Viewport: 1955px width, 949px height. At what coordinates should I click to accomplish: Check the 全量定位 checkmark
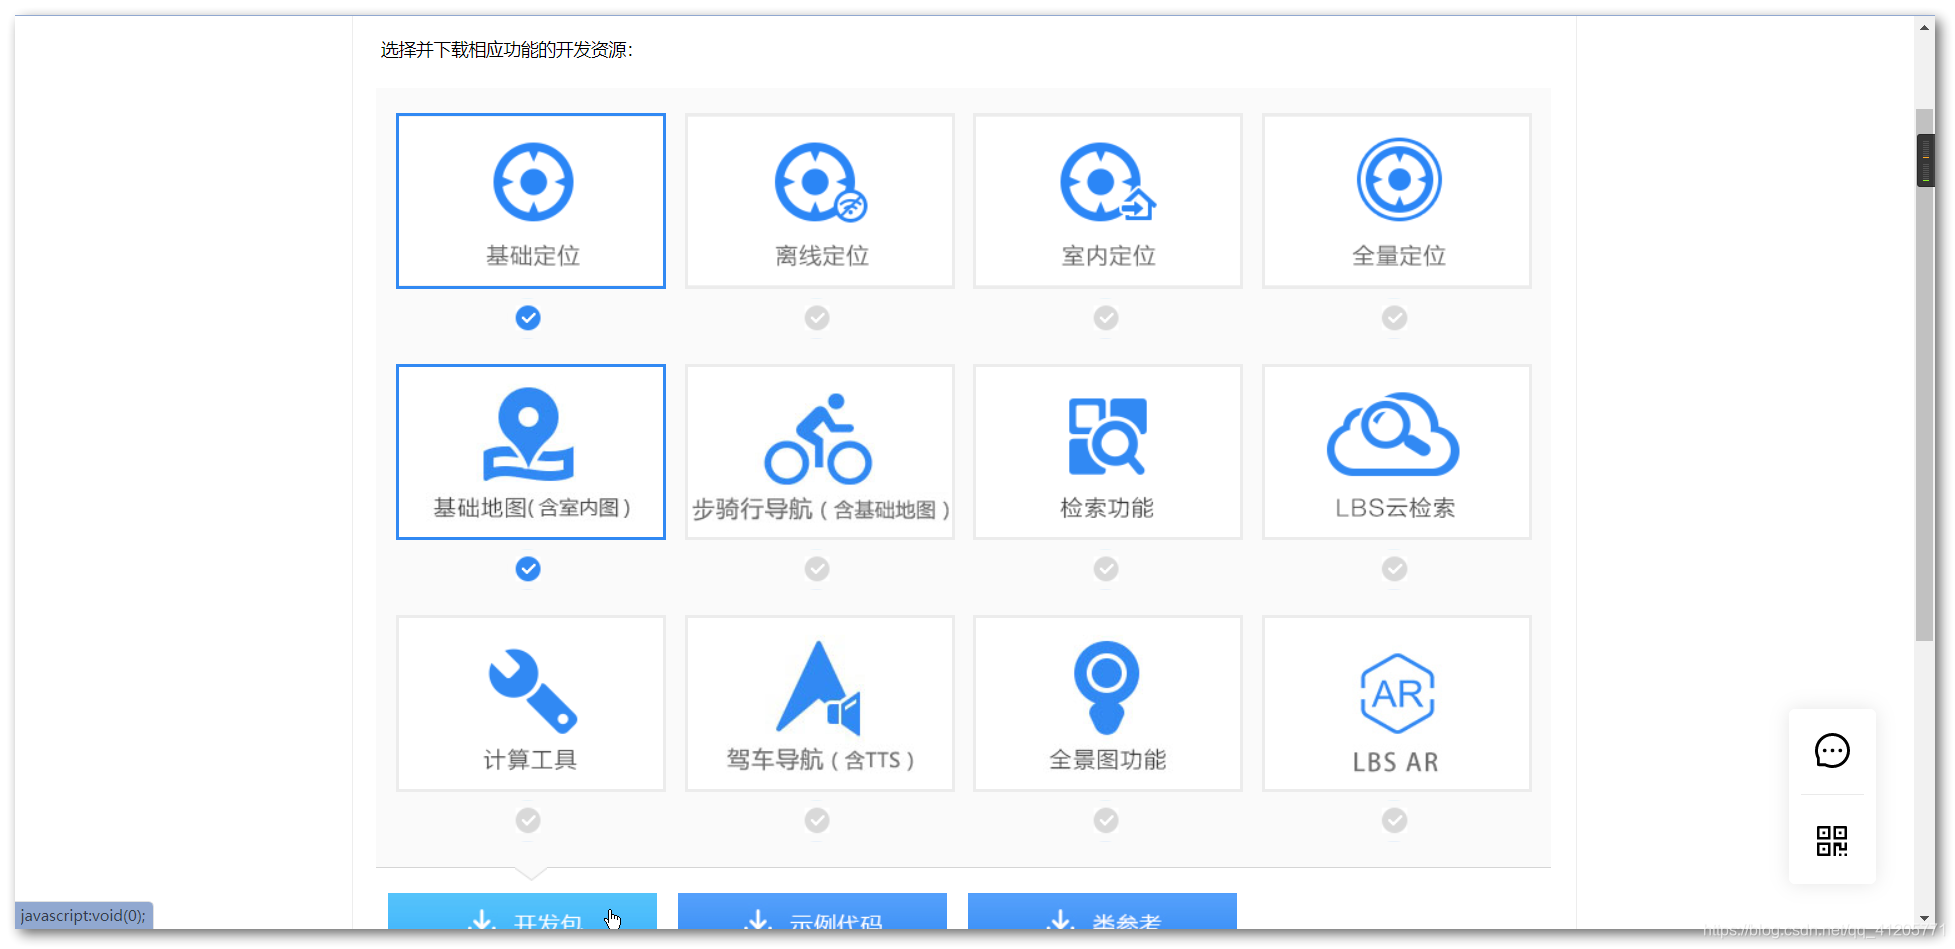[1395, 318]
